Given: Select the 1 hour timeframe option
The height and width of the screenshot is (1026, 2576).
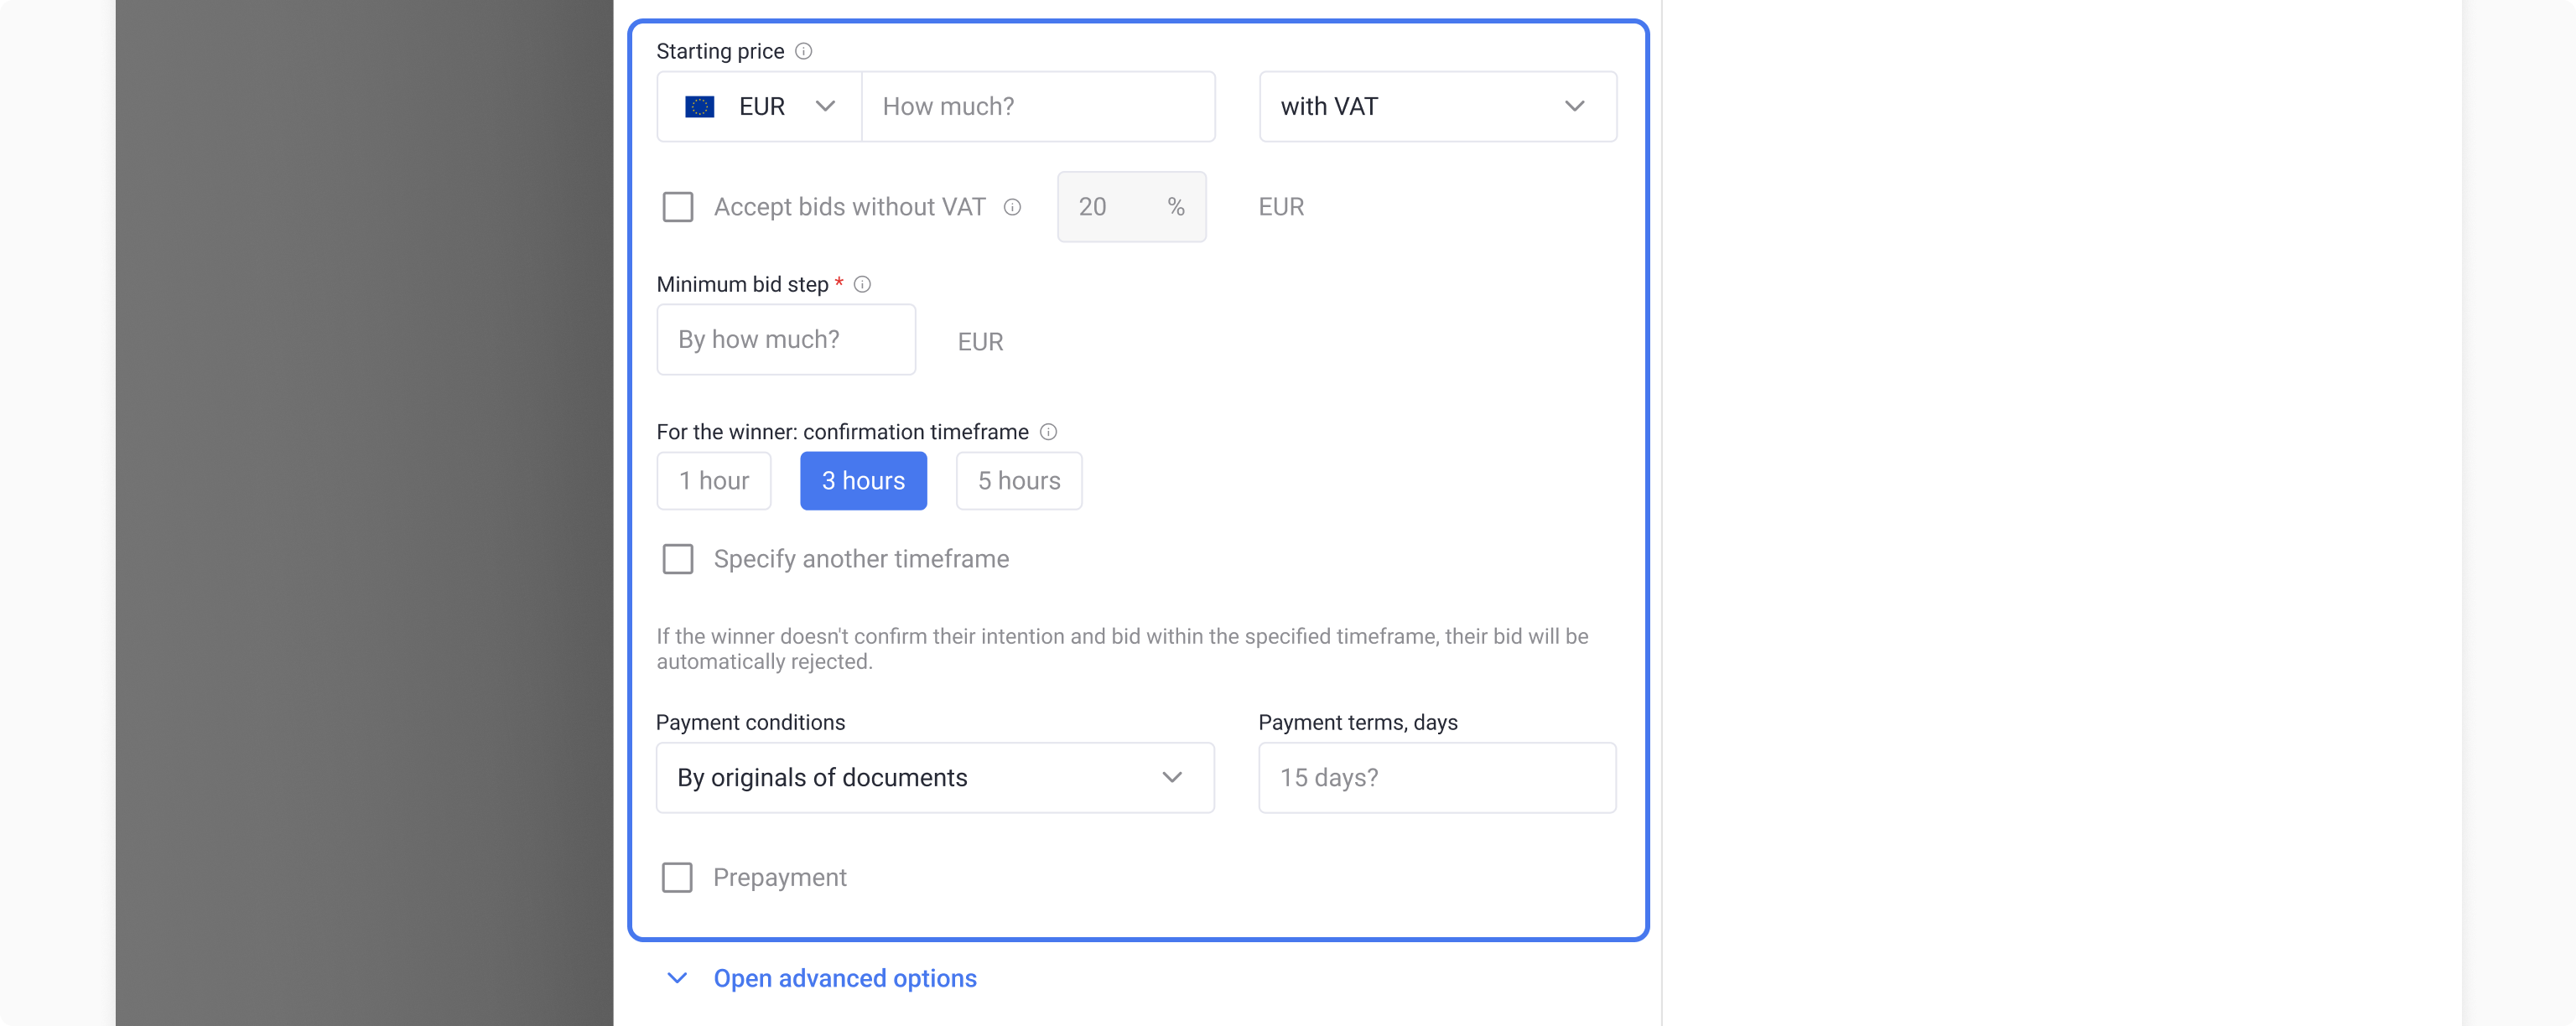Looking at the screenshot, I should 713,481.
